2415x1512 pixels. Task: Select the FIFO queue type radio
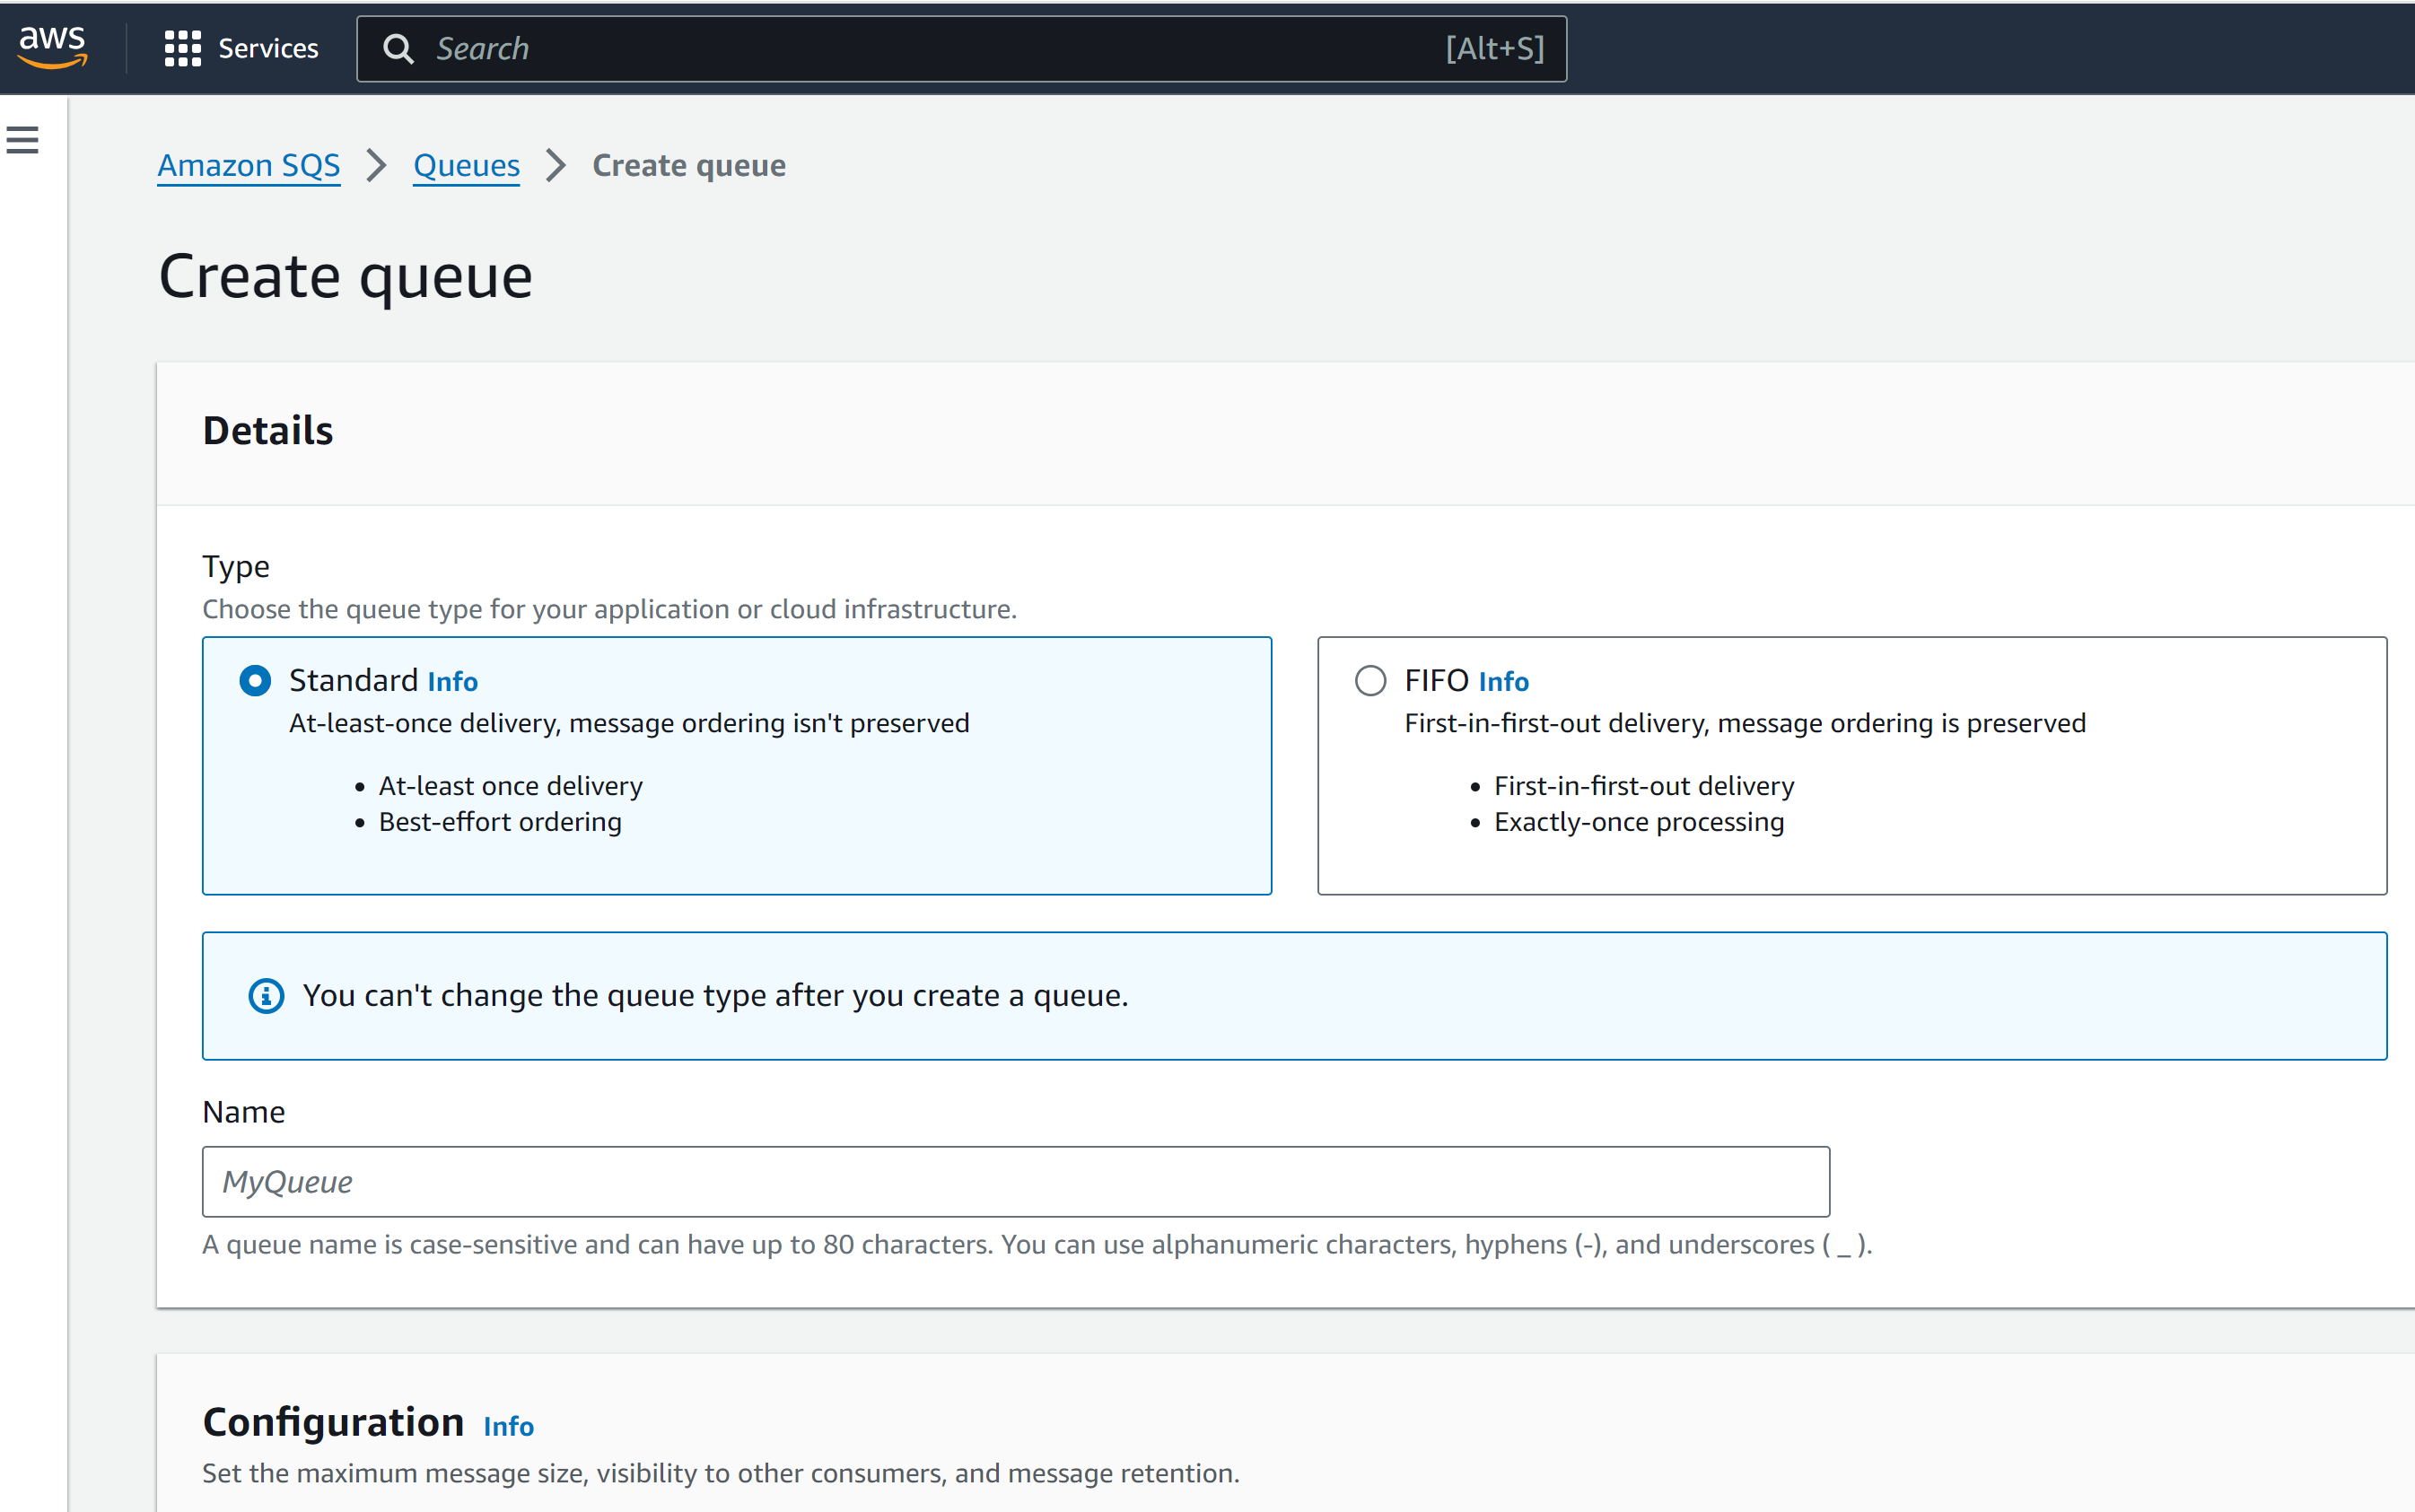(1370, 681)
